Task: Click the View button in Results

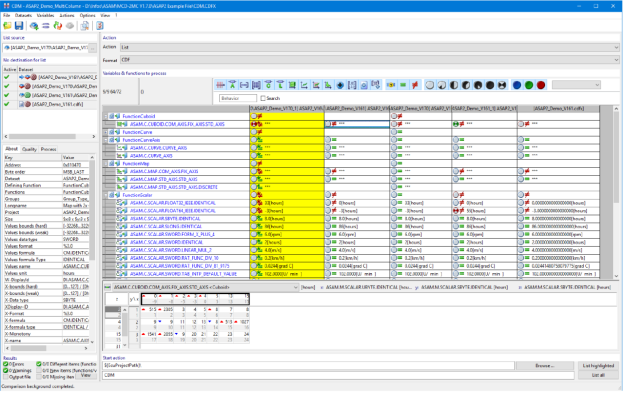Action: point(86,375)
